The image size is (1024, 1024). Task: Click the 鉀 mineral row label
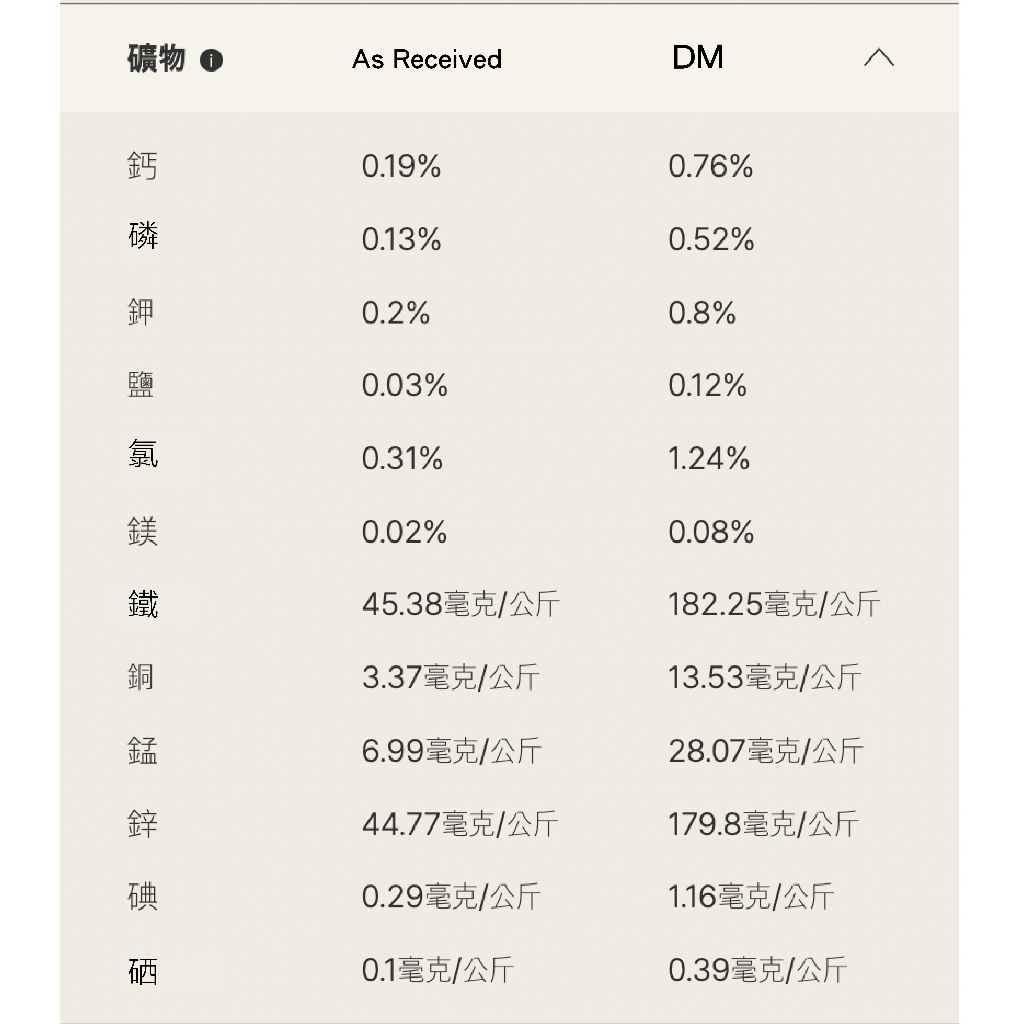click(x=143, y=312)
